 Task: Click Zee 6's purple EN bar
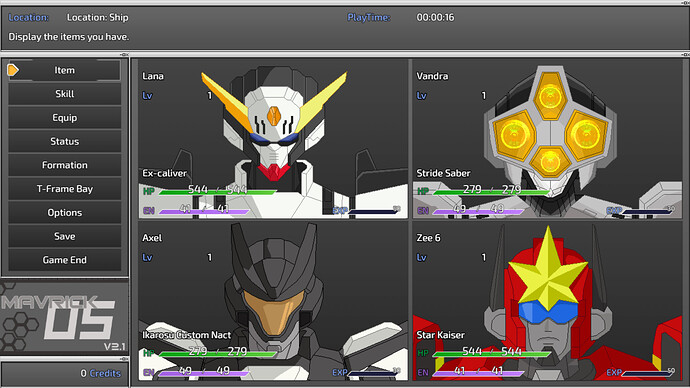478,373
